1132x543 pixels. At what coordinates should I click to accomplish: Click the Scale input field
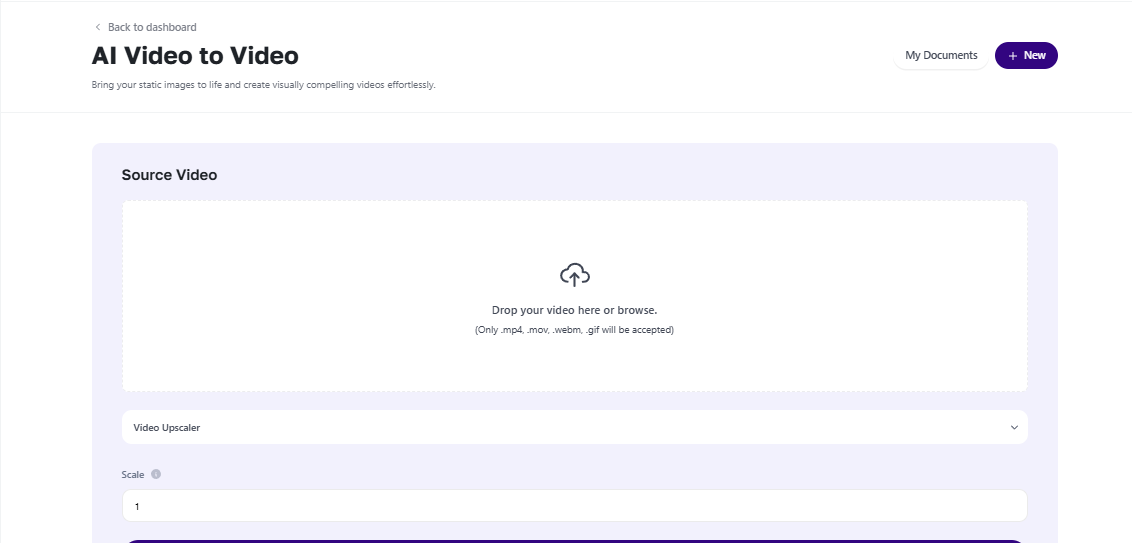pyautogui.click(x=575, y=505)
